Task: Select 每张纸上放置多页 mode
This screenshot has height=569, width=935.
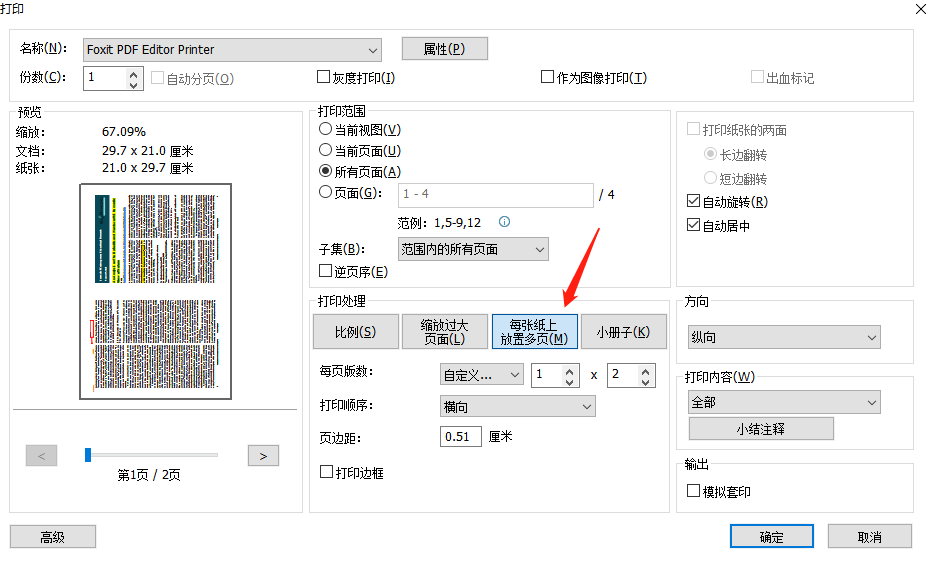Action: pyautogui.click(x=534, y=332)
